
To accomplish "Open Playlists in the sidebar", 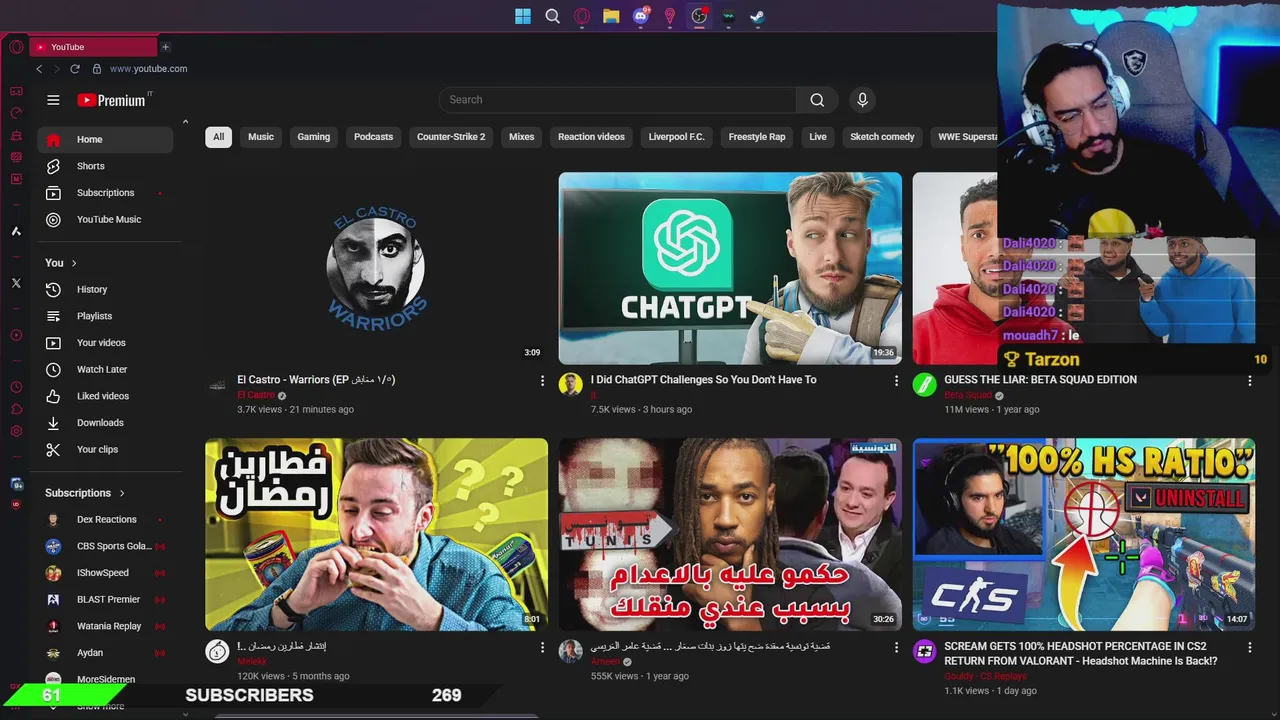I will coord(105,316).
